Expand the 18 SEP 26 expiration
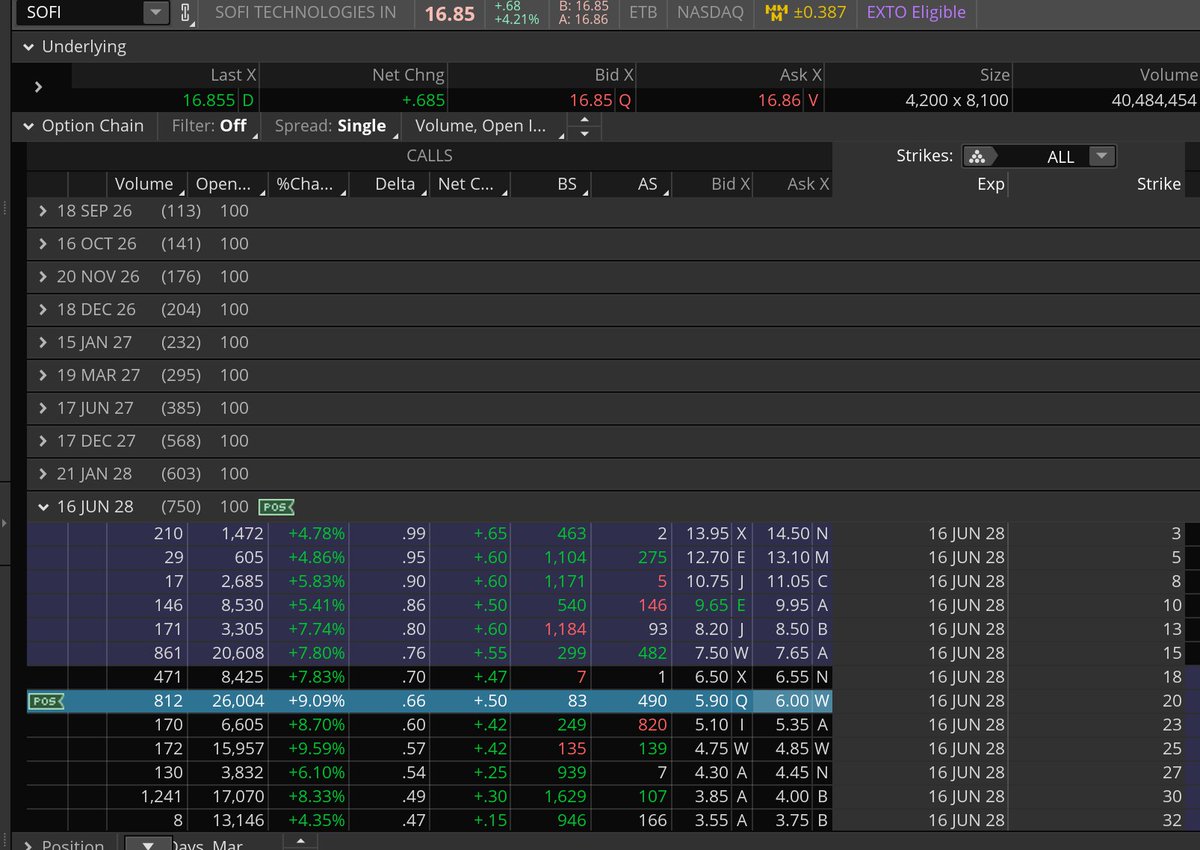Image resolution: width=1200 pixels, height=850 pixels. point(42,211)
